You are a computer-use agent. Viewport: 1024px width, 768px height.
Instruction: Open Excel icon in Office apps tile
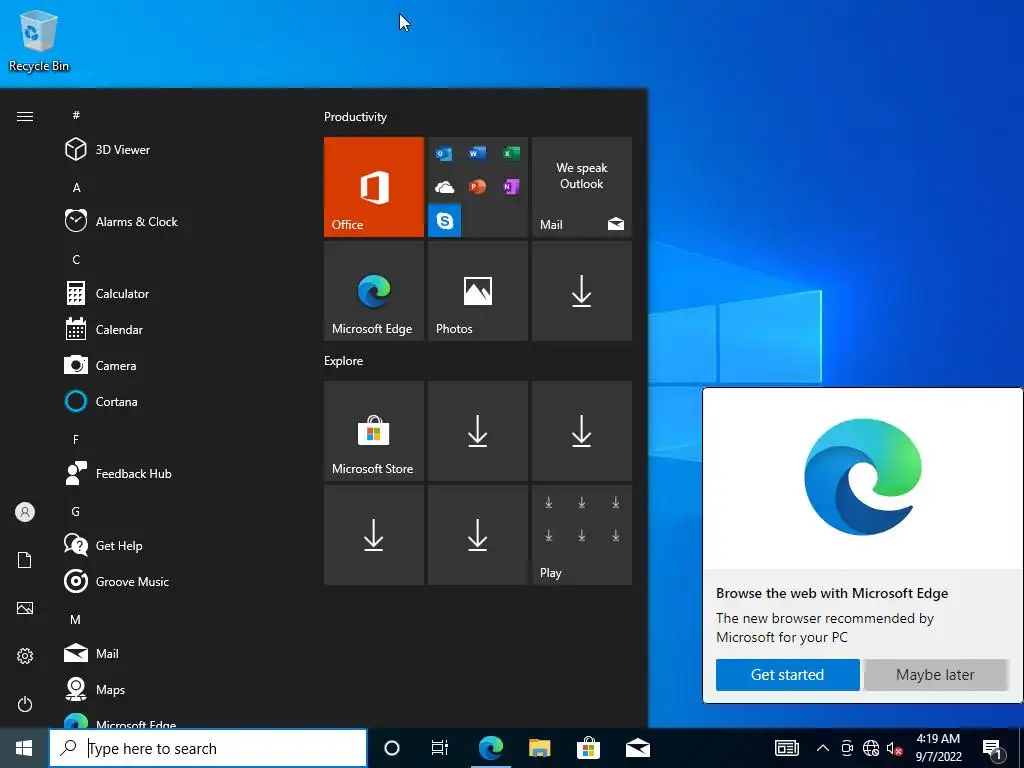pyautogui.click(x=511, y=153)
